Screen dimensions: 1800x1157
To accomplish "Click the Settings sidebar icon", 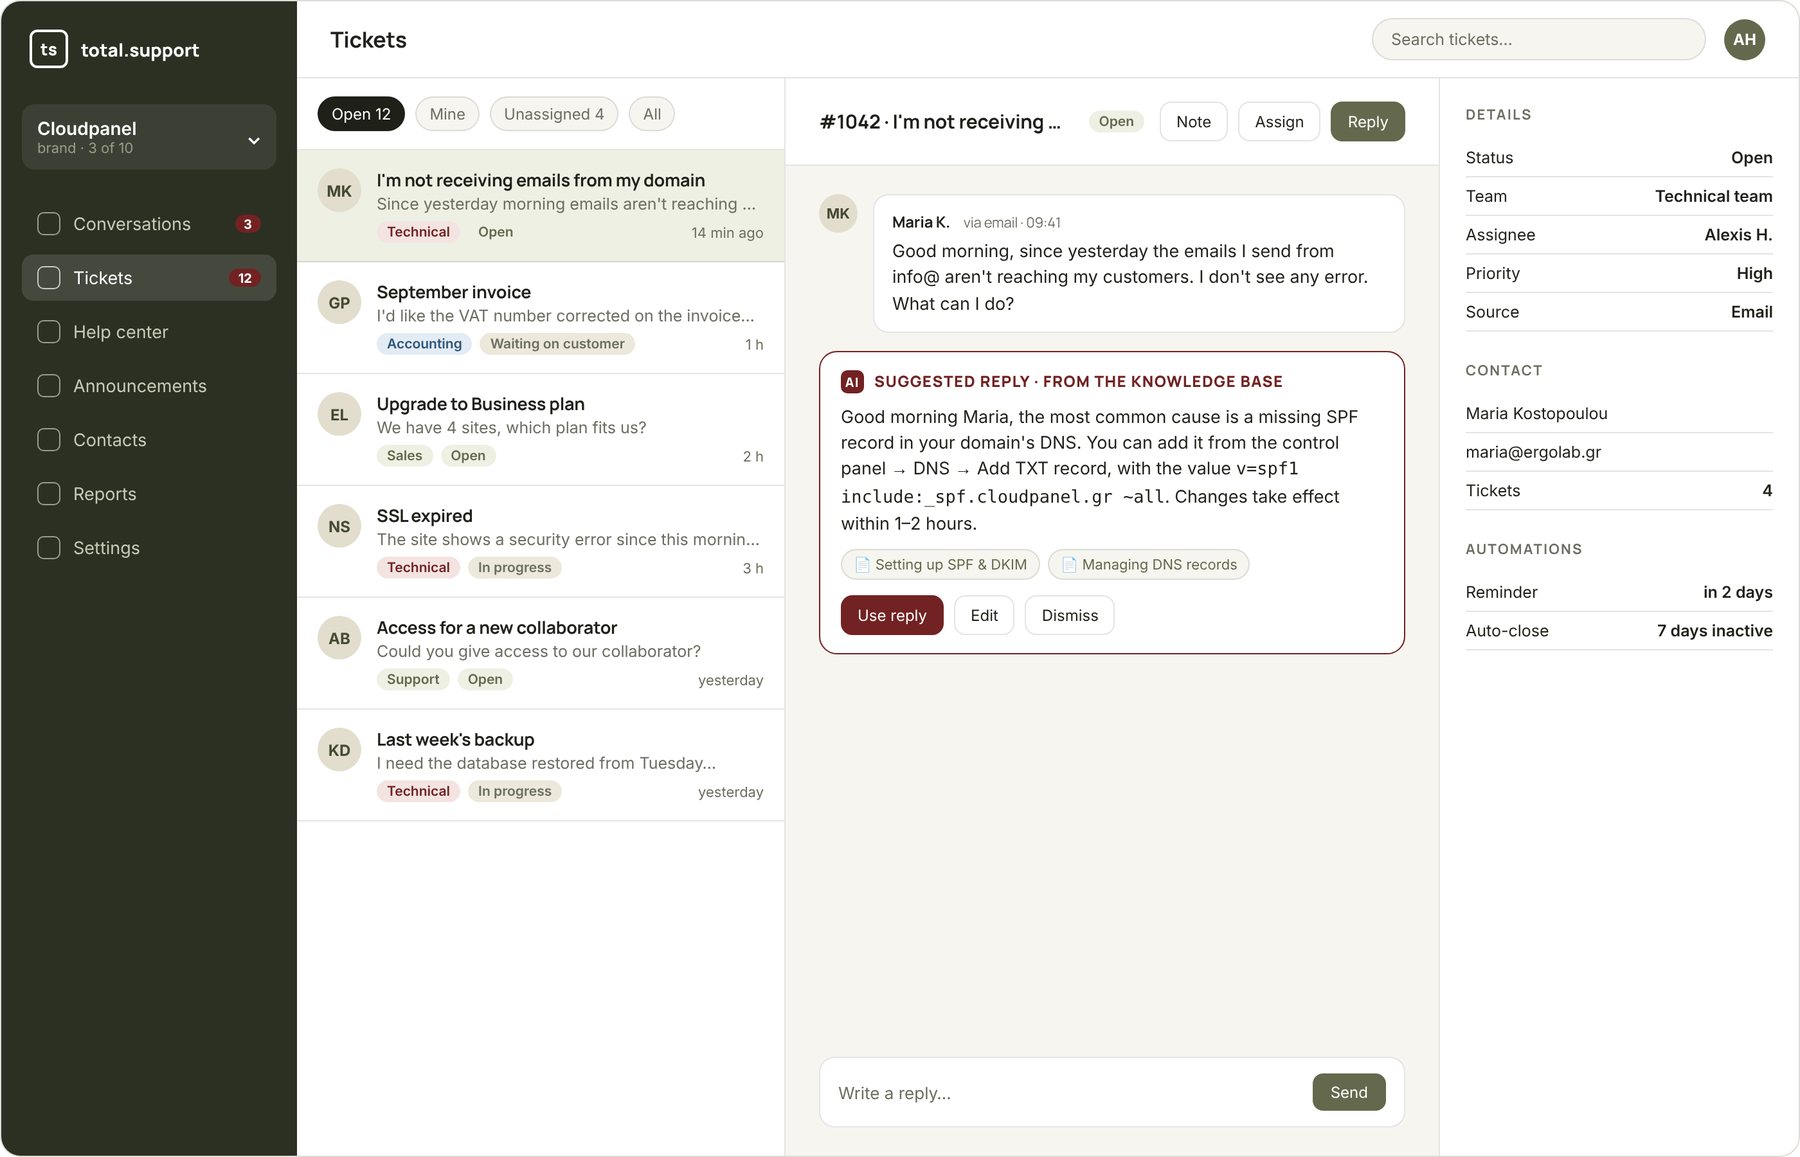I will [49, 548].
